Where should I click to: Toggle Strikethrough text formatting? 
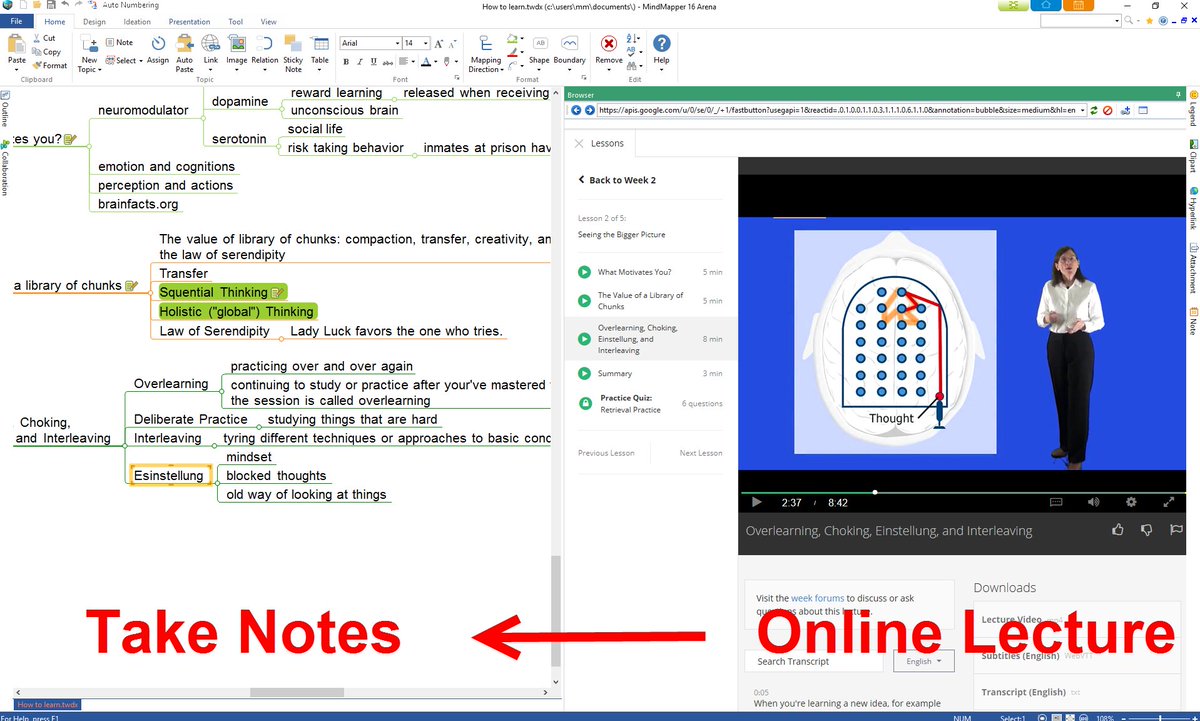click(x=387, y=61)
